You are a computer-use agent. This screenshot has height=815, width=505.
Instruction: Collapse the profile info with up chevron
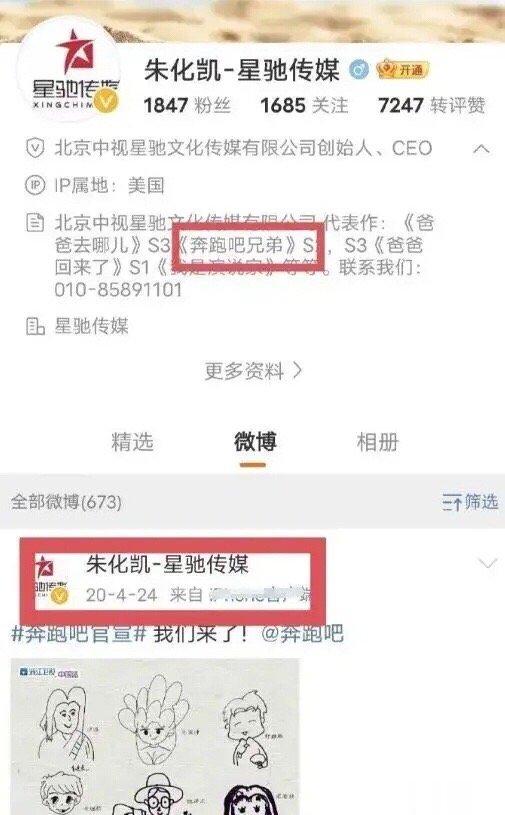tap(481, 149)
